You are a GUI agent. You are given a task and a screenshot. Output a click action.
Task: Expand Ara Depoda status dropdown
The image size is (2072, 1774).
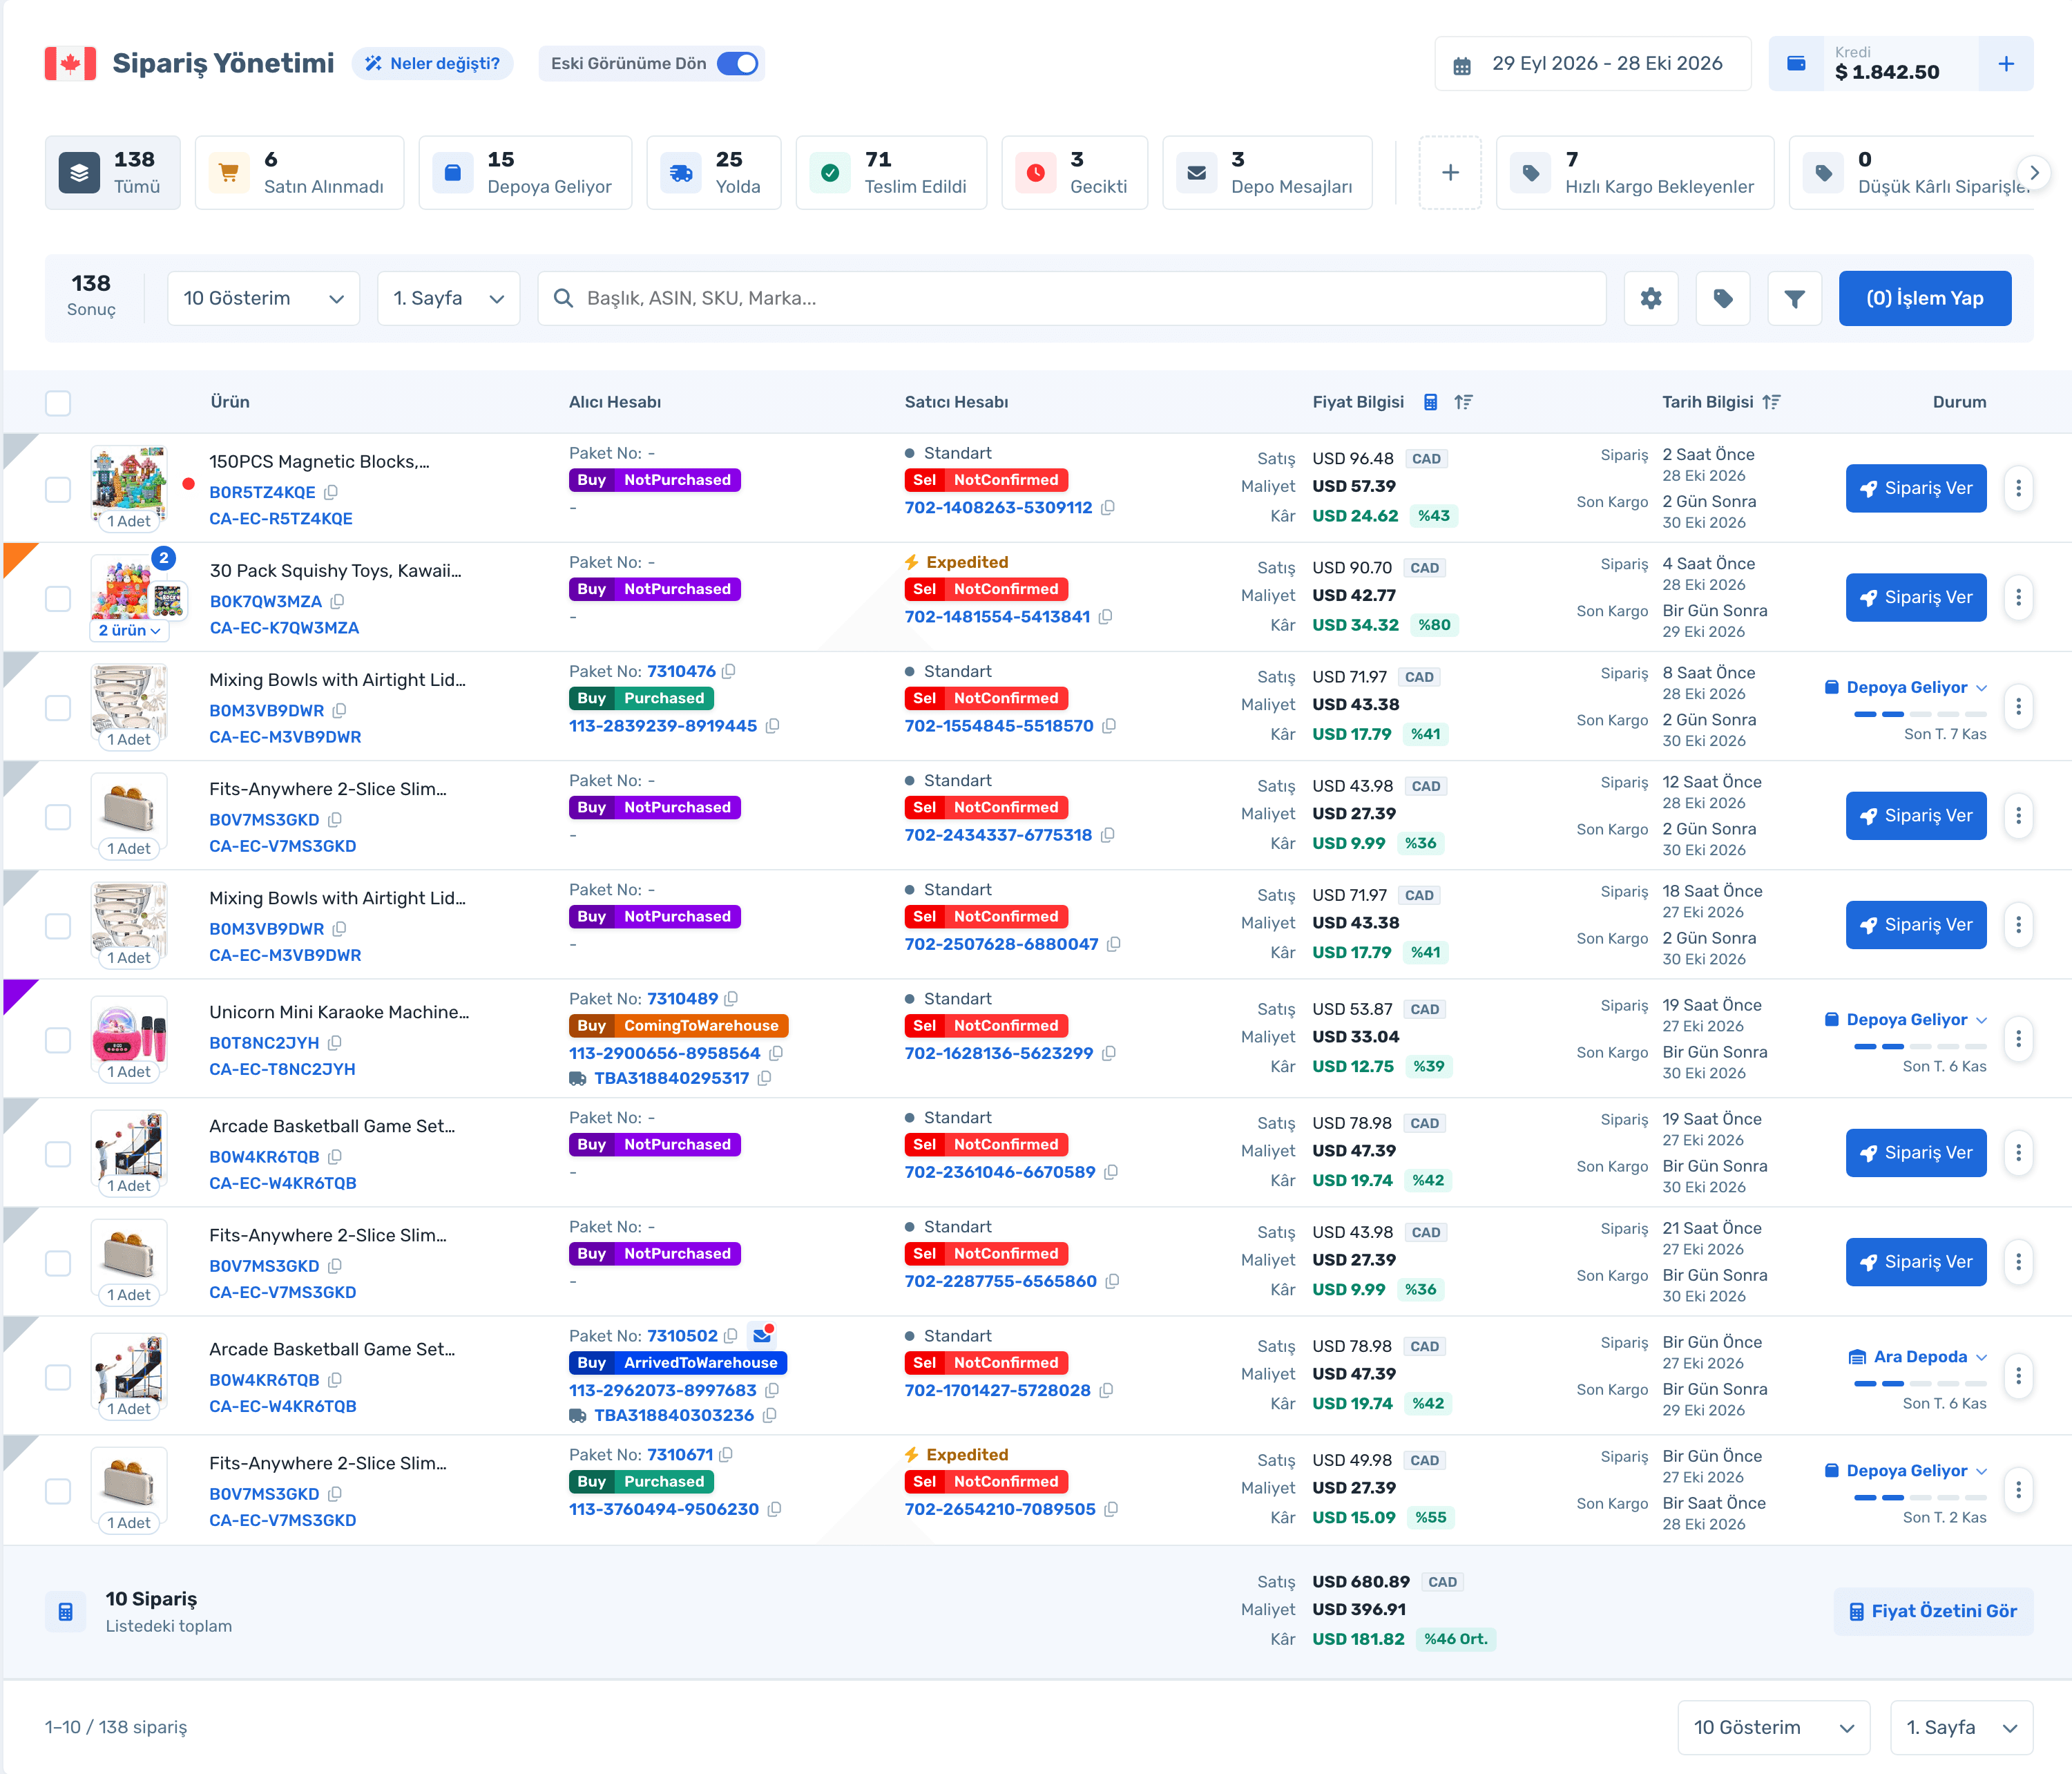pyautogui.click(x=1918, y=1357)
